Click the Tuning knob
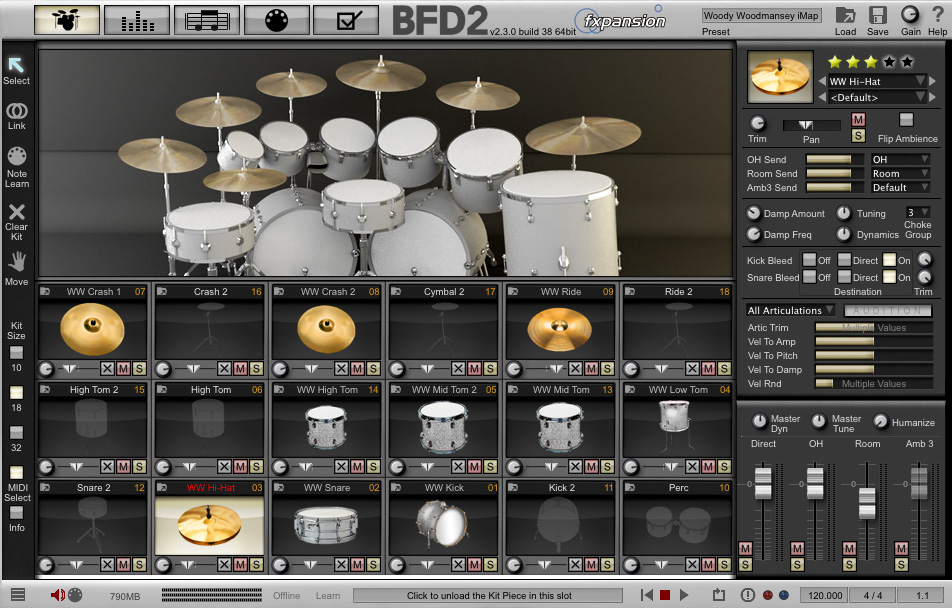Viewport: 952px width, 608px height. coord(843,213)
